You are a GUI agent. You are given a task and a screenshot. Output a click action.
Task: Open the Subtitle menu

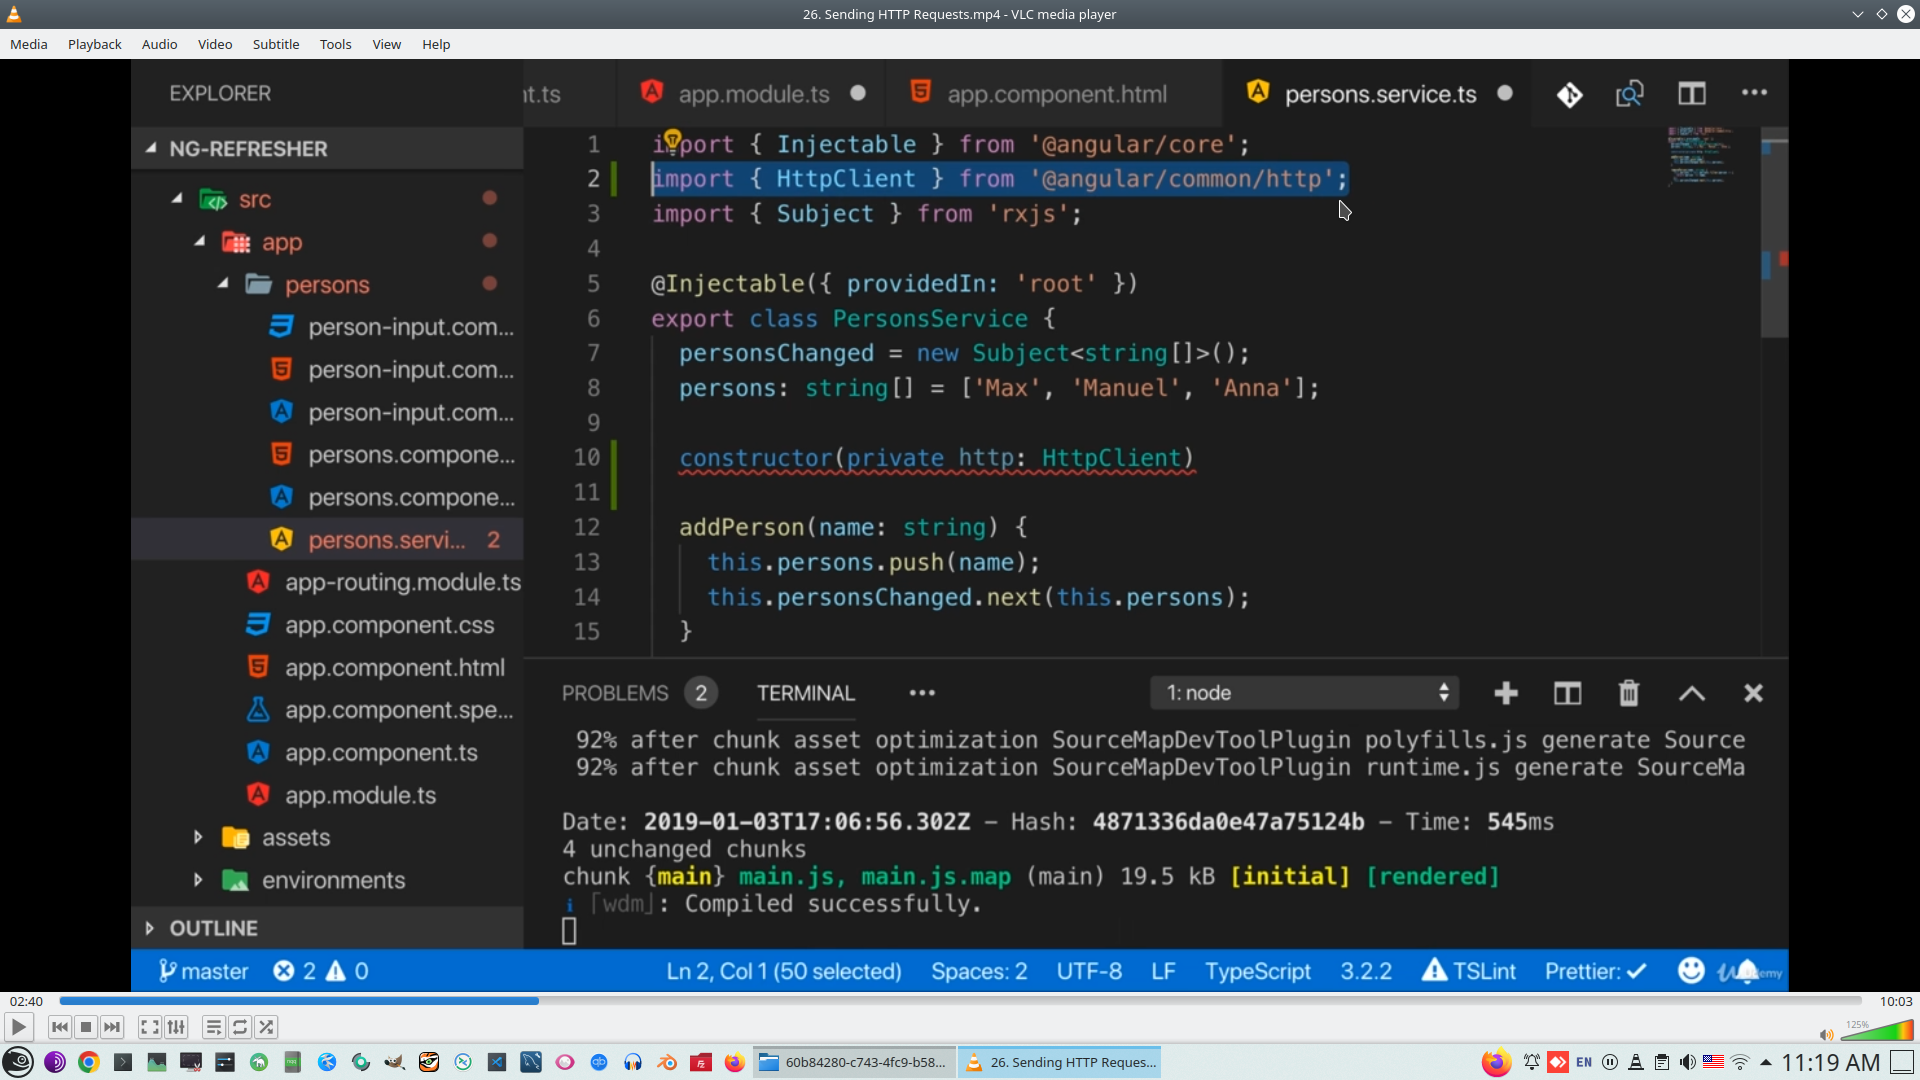point(275,44)
